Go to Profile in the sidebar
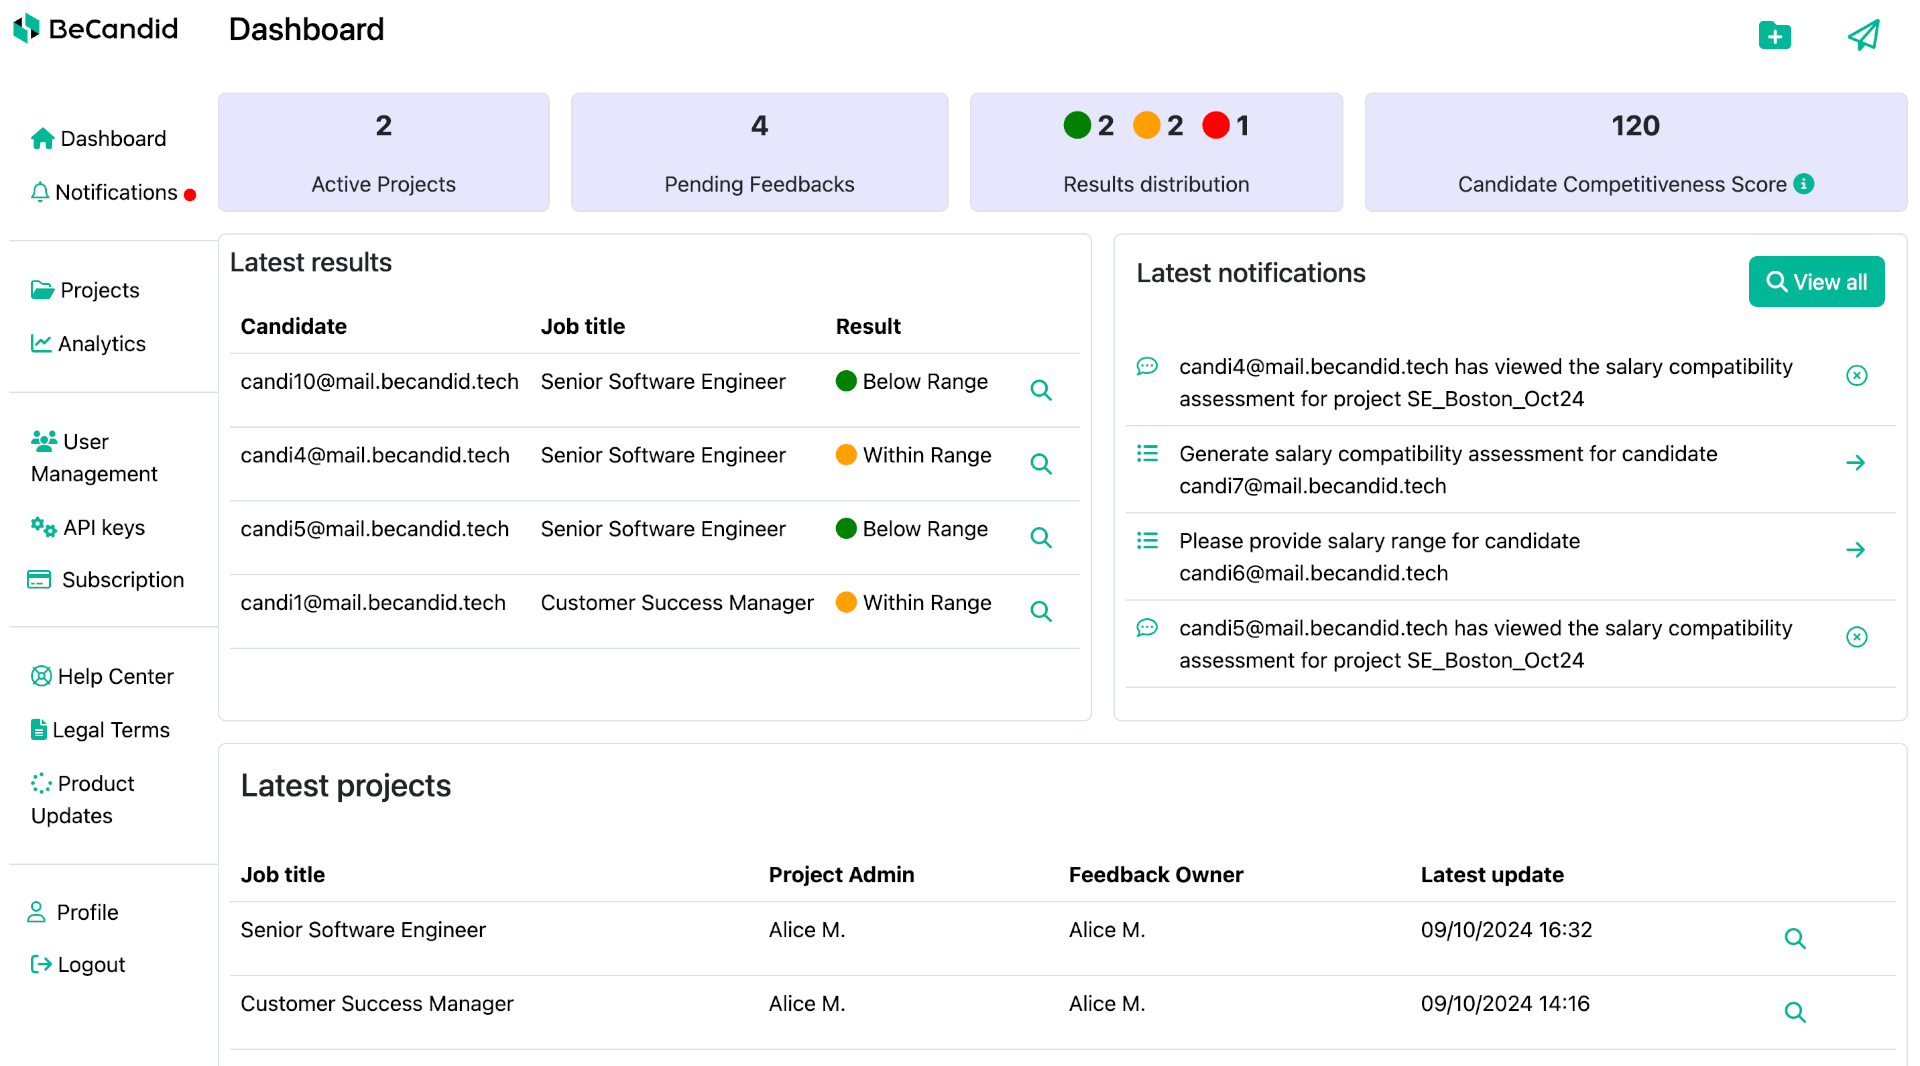The height and width of the screenshot is (1066, 1920). 73,912
